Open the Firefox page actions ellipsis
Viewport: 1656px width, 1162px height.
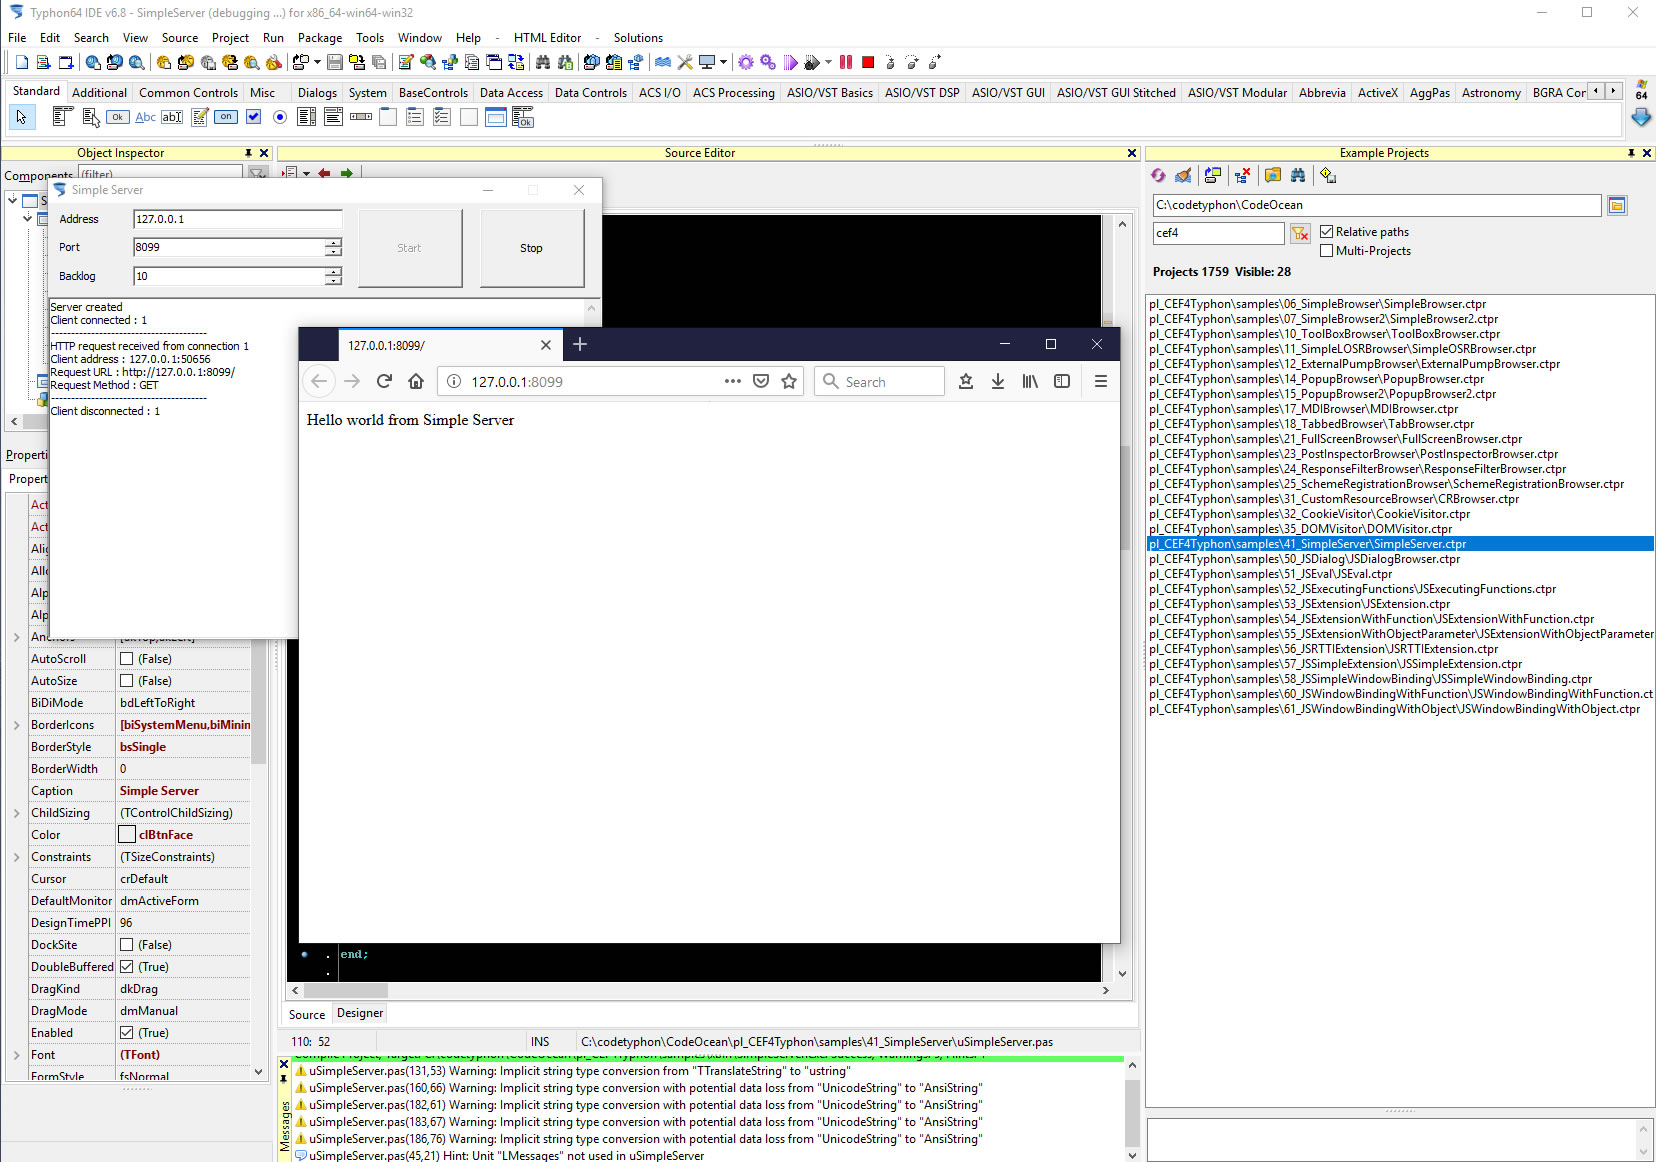(733, 381)
